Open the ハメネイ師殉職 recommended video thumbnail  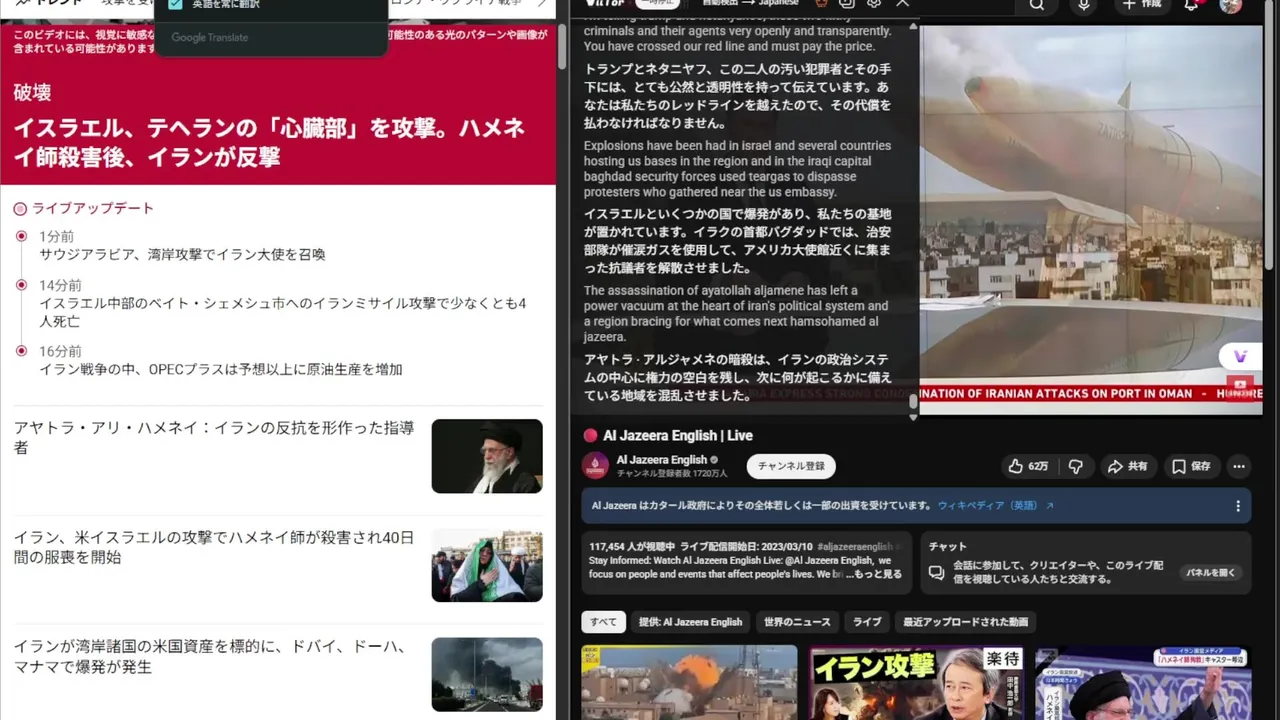pyautogui.click(x=1143, y=683)
